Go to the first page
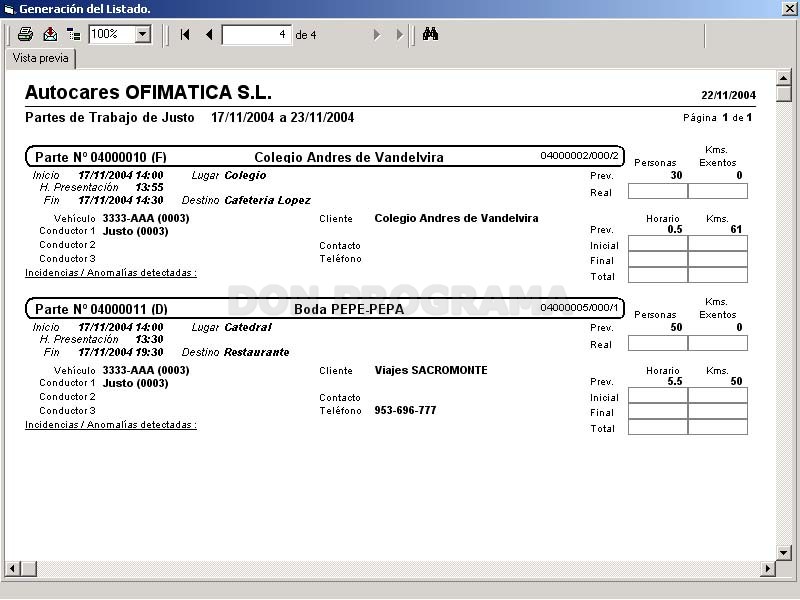Screen dimensions: 800x600 click(x=185, y=34)
